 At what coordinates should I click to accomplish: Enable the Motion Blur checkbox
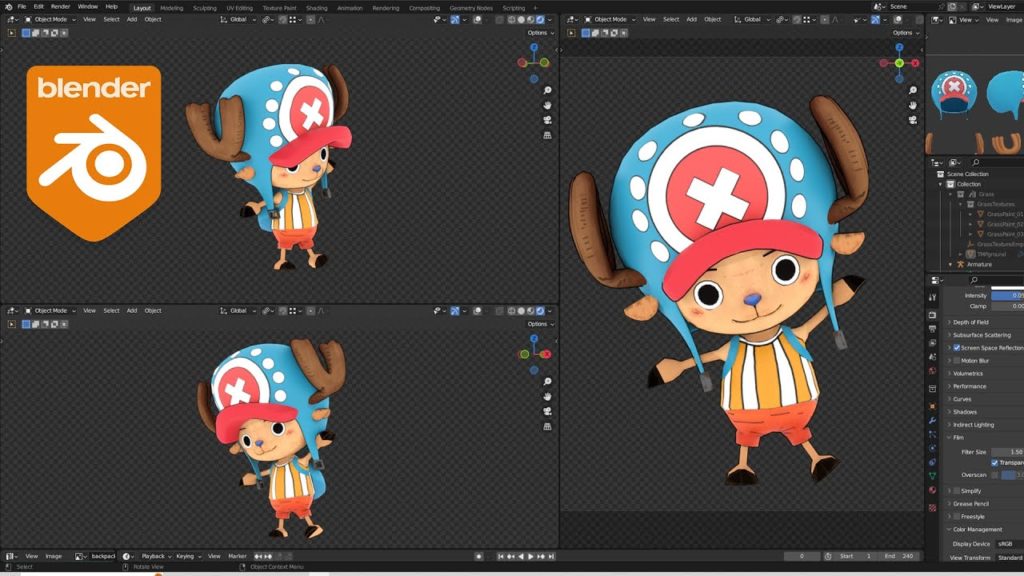(x=957, y=360)
